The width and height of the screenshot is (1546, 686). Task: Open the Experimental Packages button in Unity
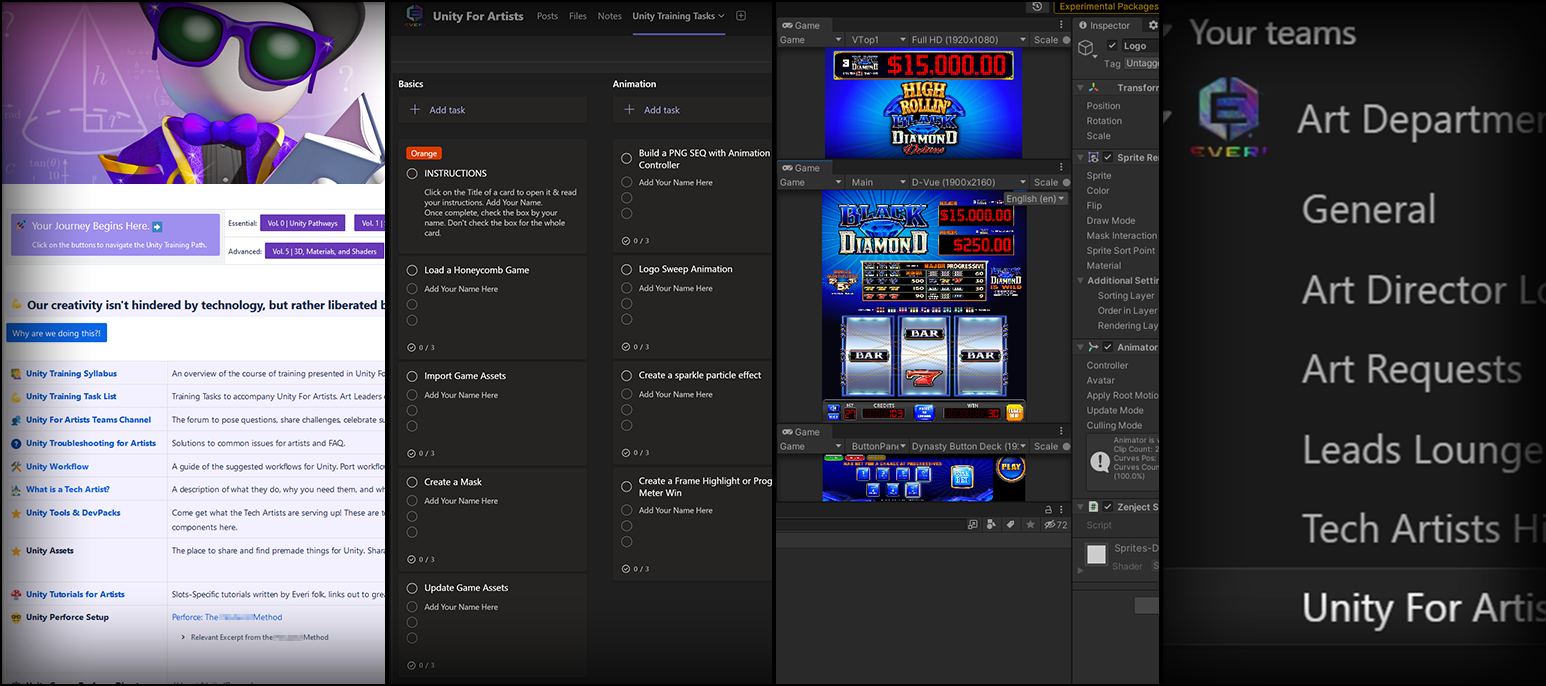1107,6
